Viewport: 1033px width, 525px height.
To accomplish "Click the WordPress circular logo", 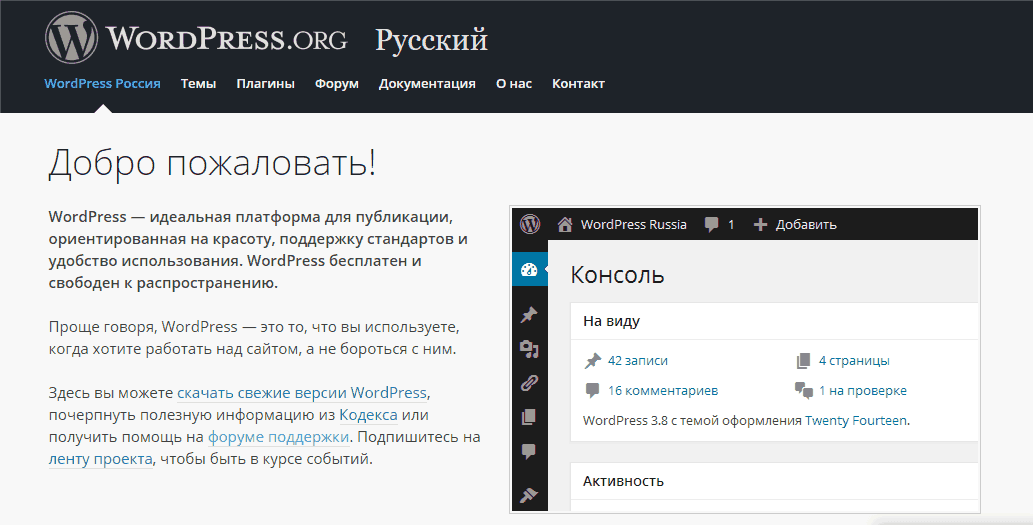I will point(71,38).
